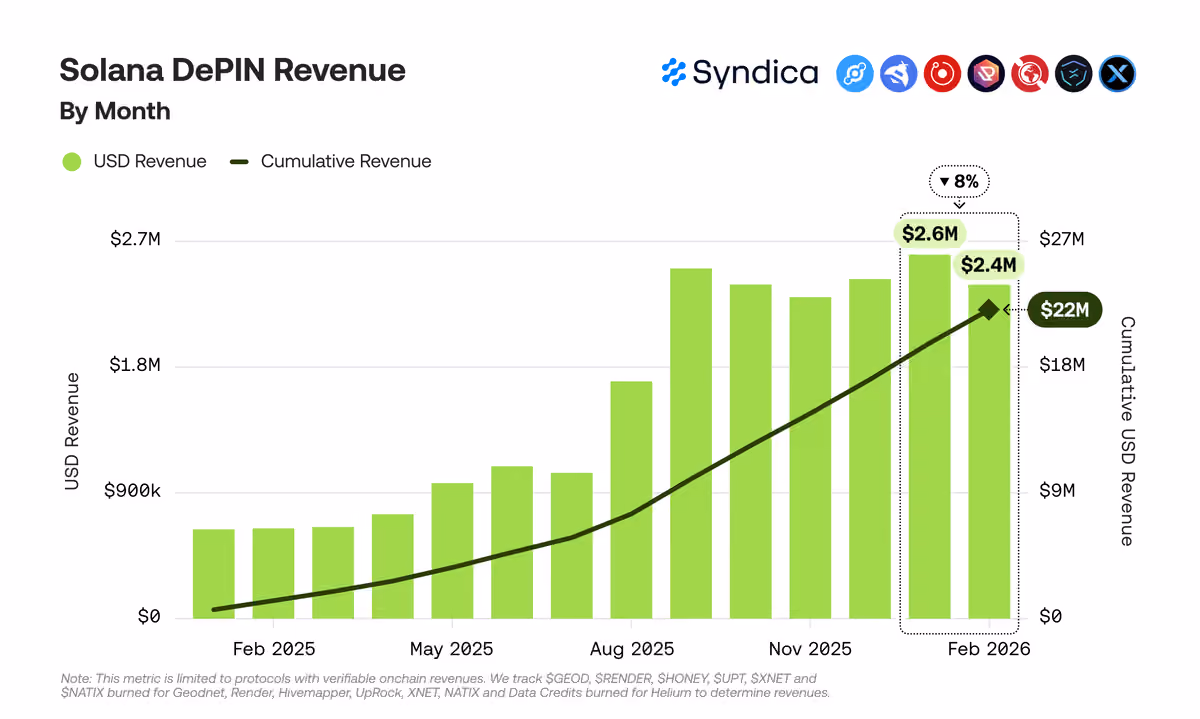This screenshot has width=1200, height=719.
Task: Select the Cumulative Revenue legend label
Action: [x=346, y=162]
